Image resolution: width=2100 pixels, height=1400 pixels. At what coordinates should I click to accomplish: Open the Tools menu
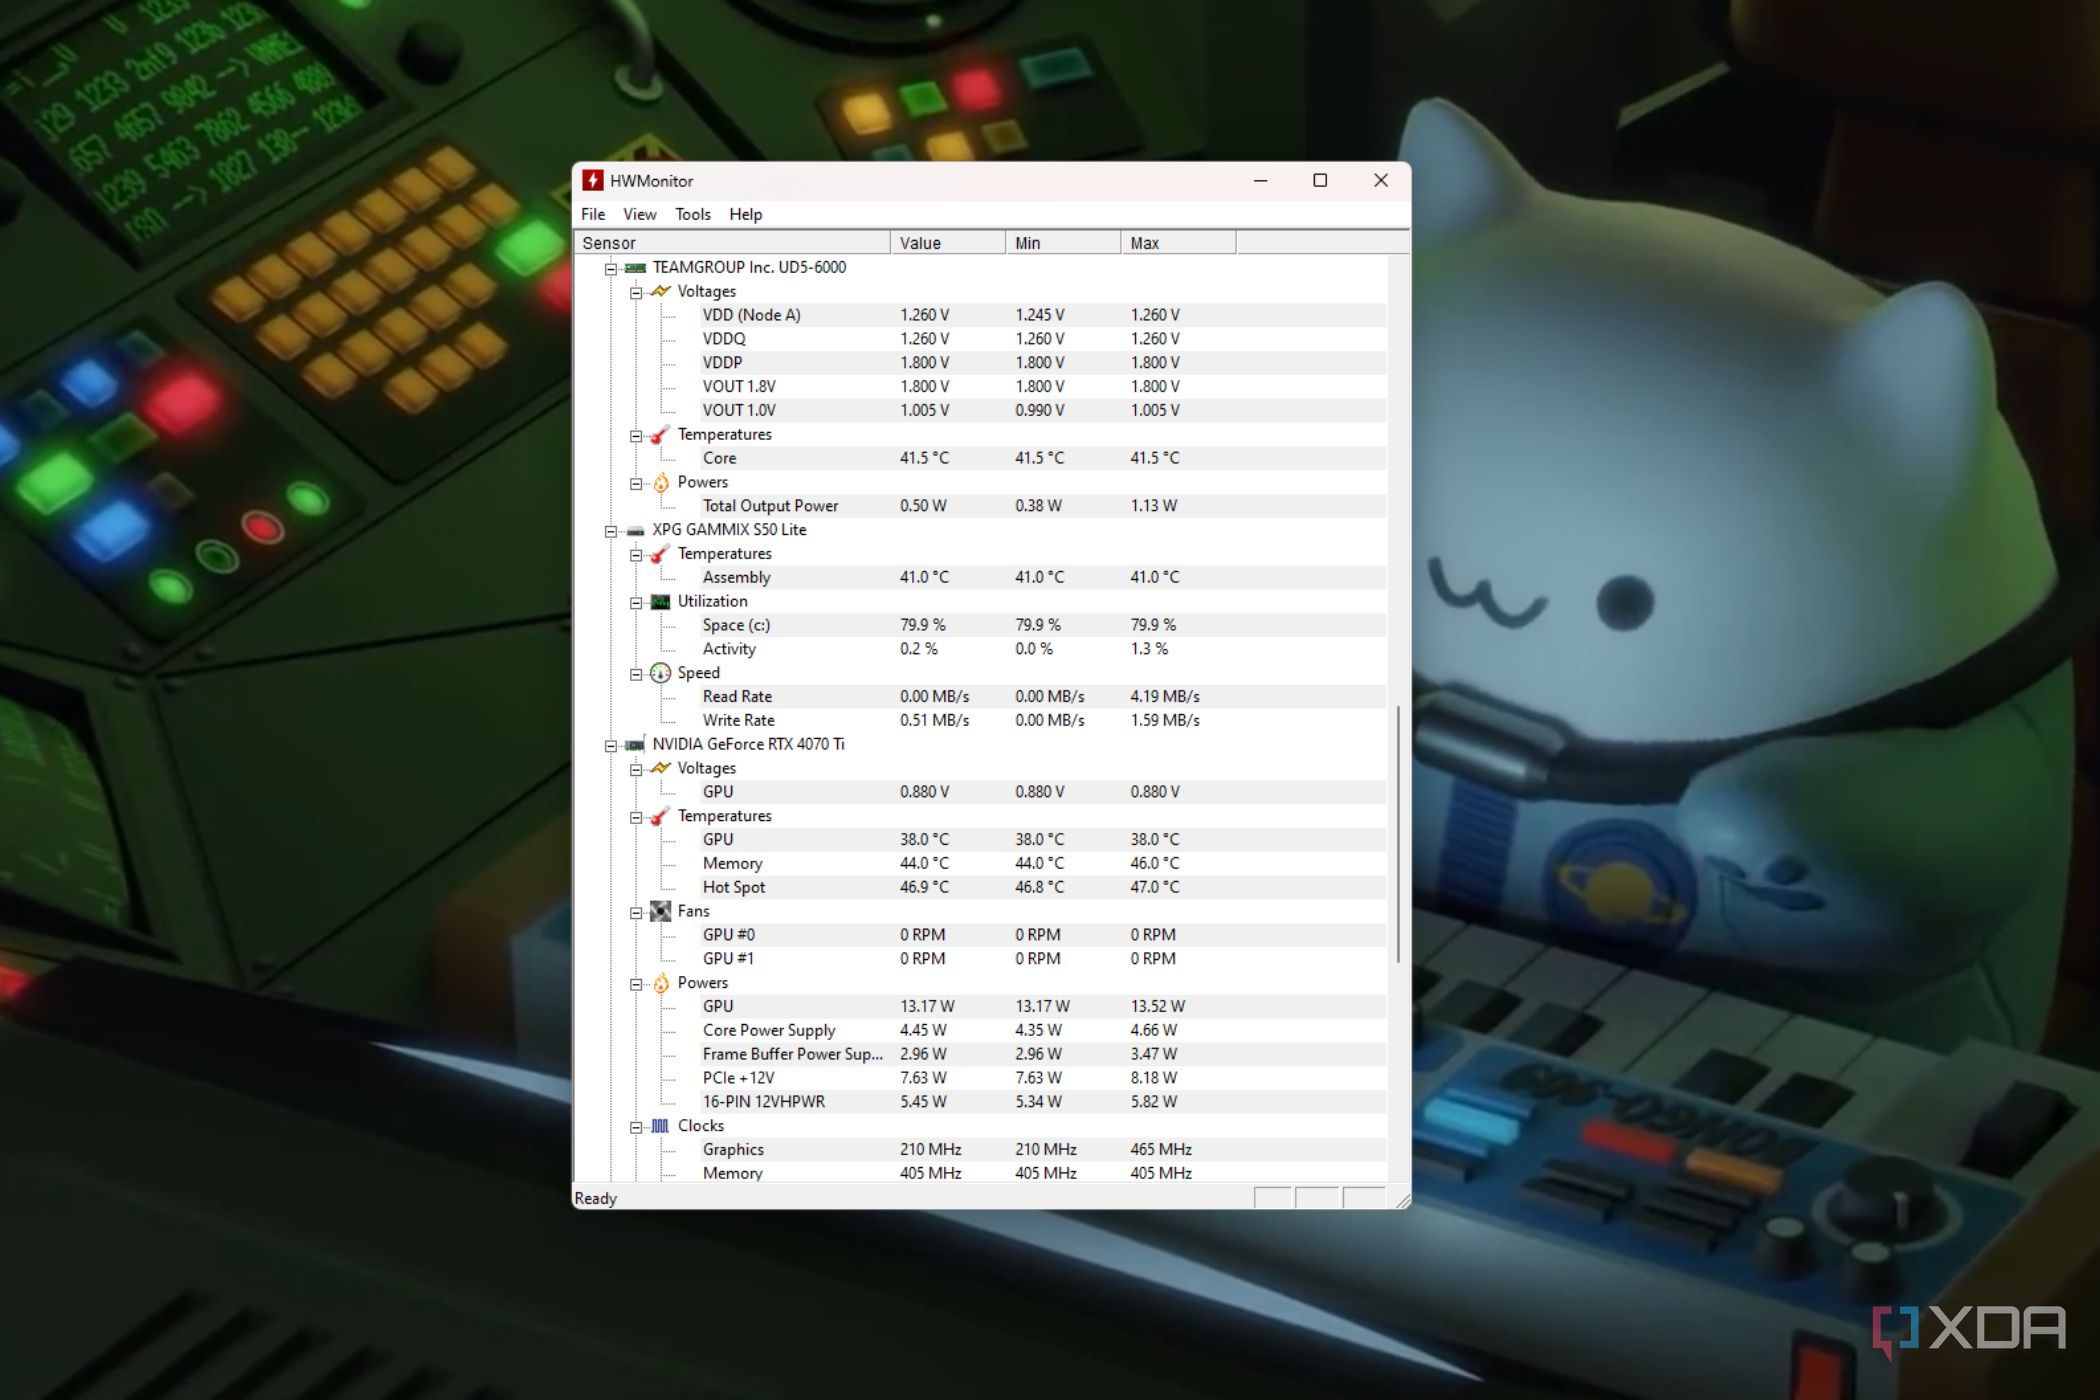click(x=692, y=214)
